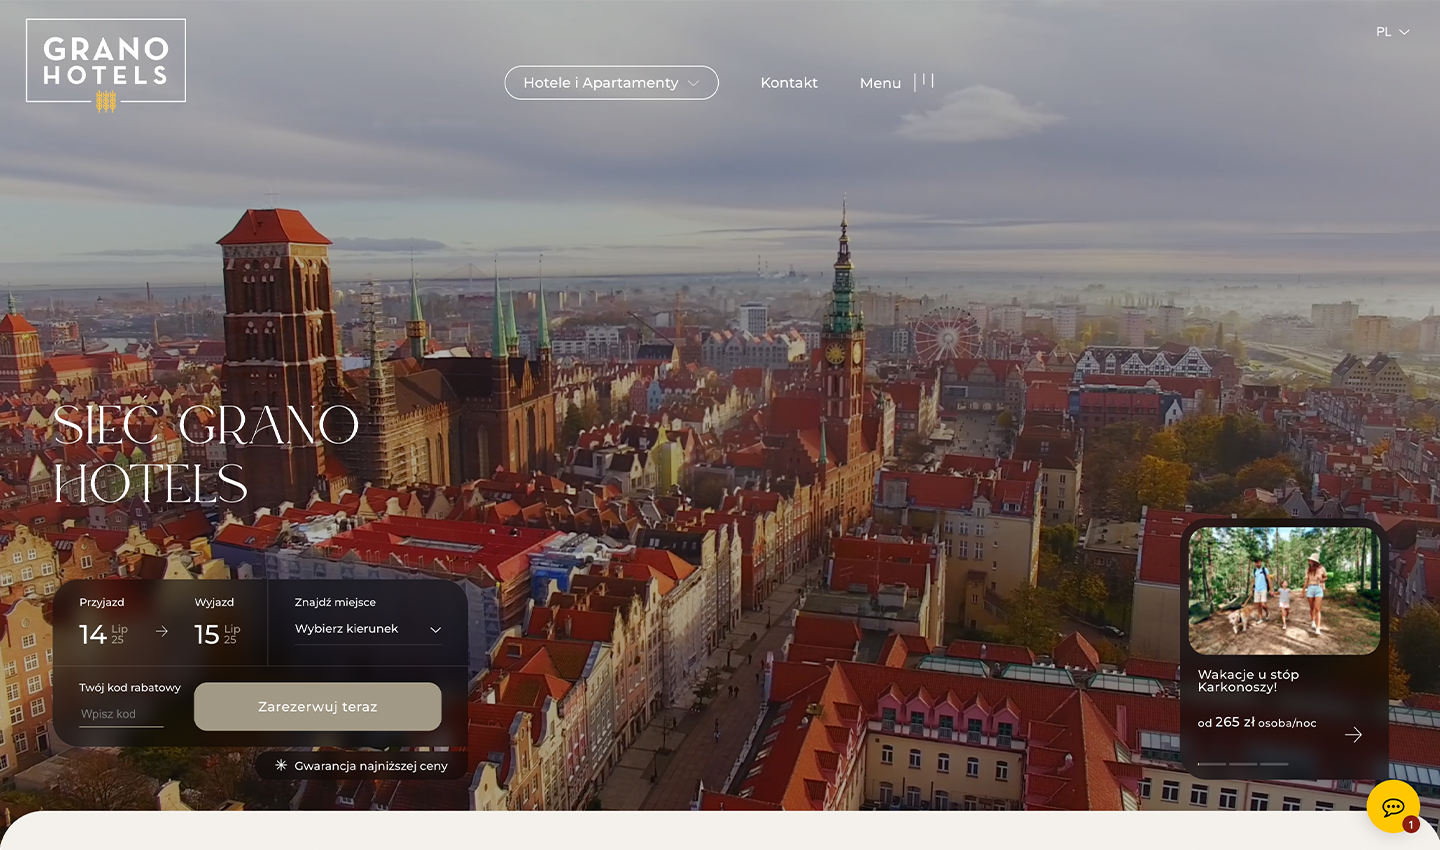Select the third slide indicator on offer card
This screenshot has height=850, width=1440.
point(1274,764)
